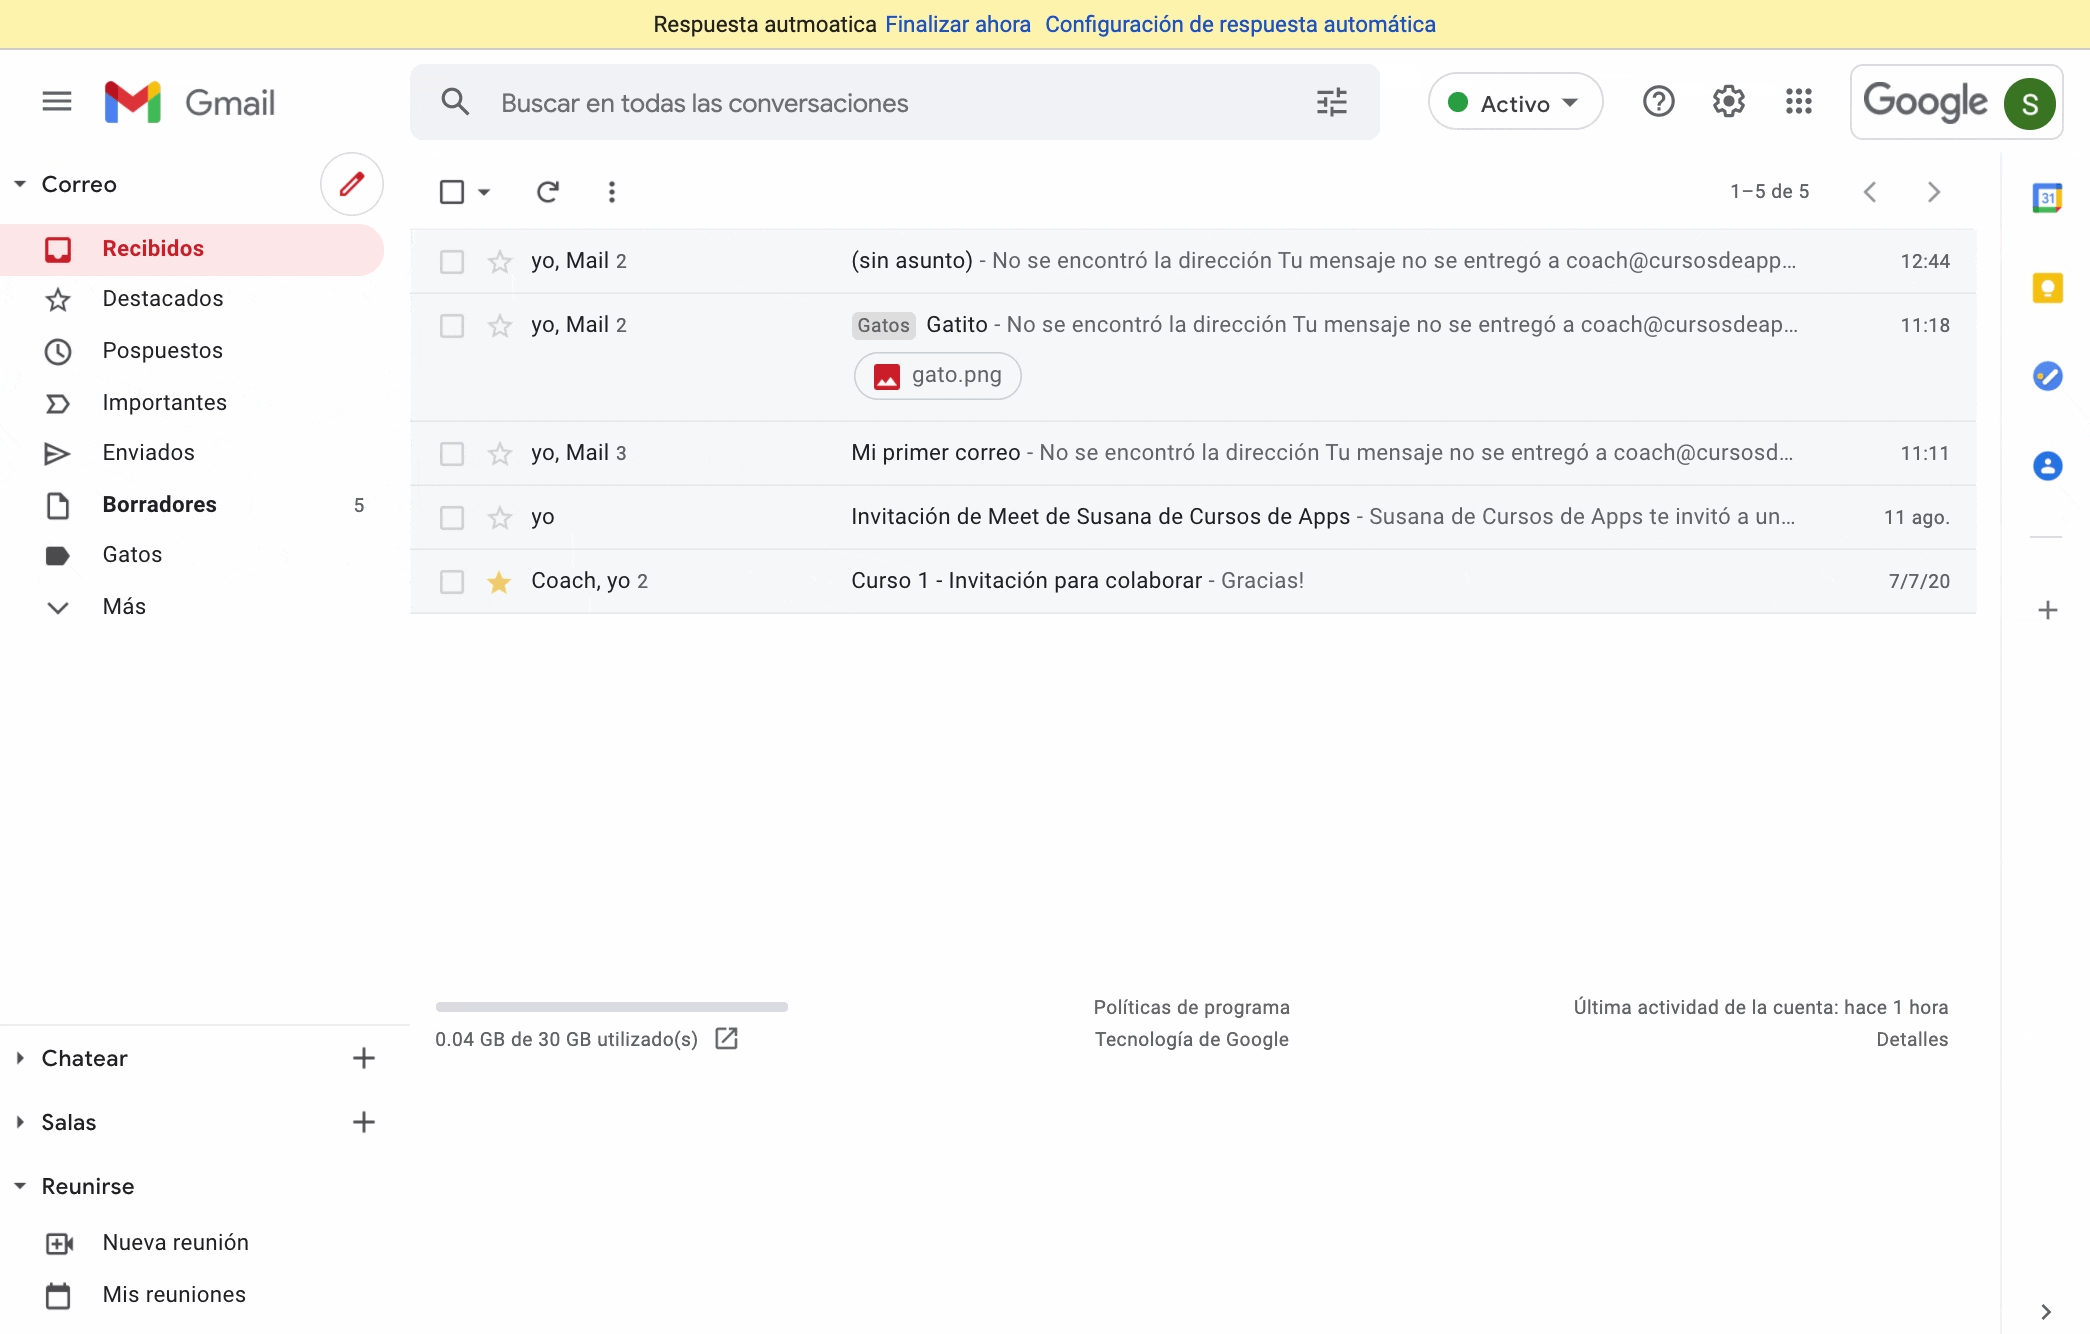Star the Mi primer correo email

coord(499,454)
